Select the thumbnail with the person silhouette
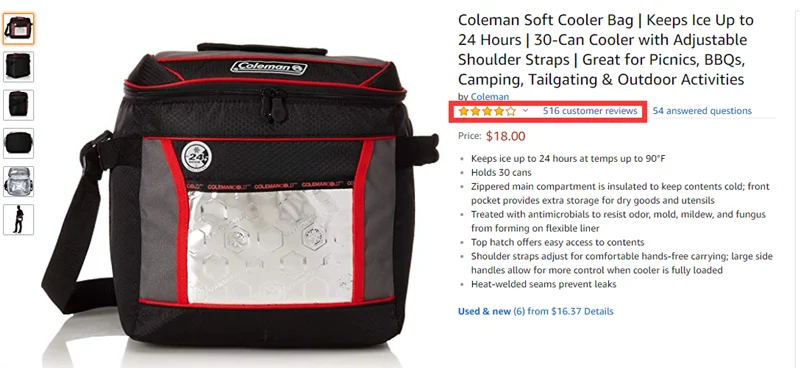 pos(19,219)
